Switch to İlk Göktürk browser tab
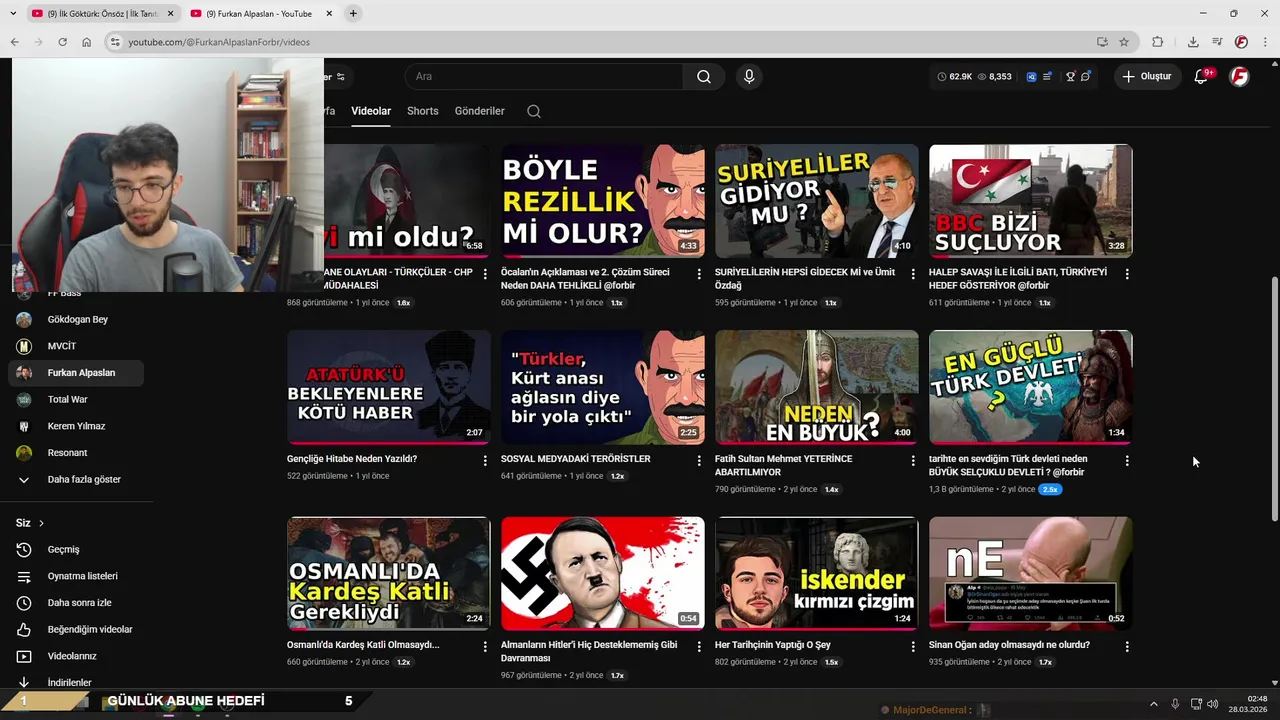 tap(102, 14)
